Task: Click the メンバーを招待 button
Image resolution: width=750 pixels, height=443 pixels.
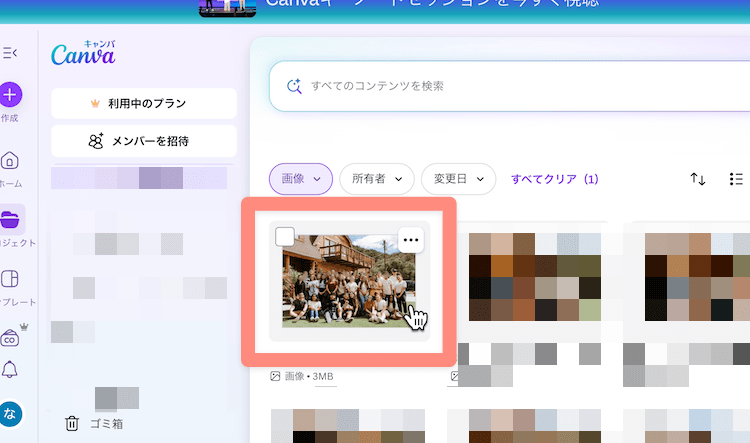Action: click(144, 141)
